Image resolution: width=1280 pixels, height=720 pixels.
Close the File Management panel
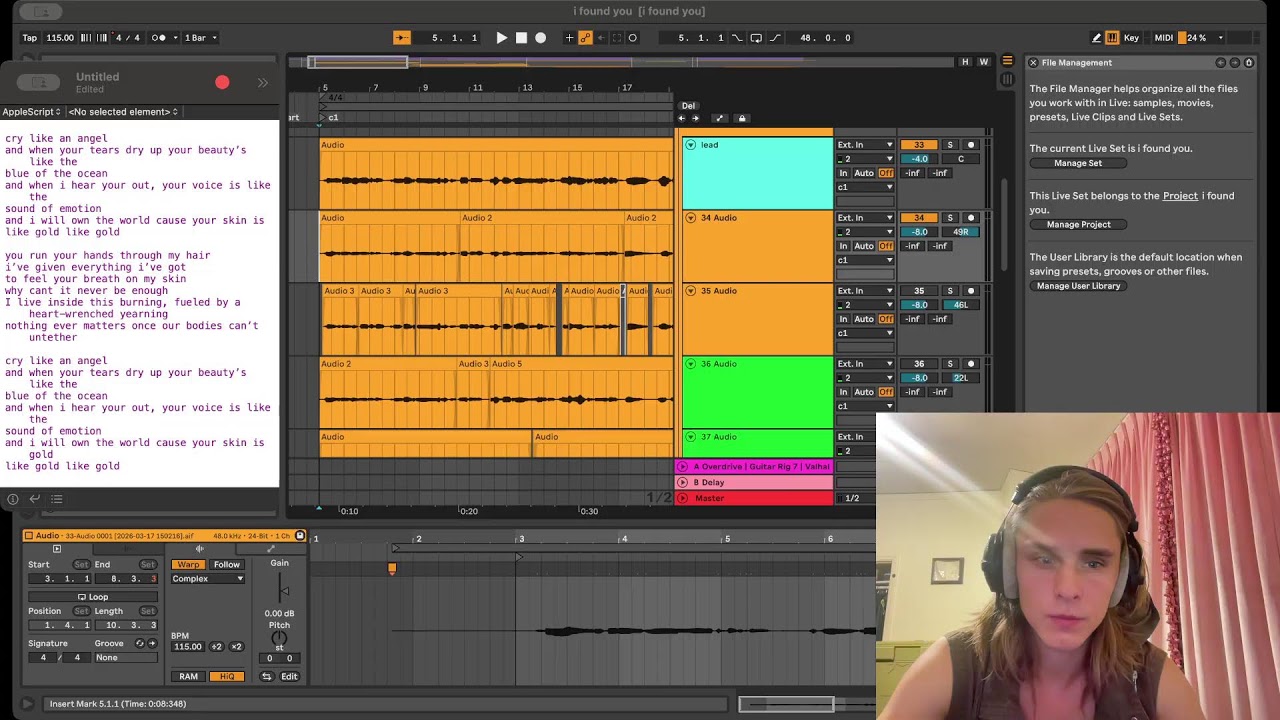click(x=1033, y=63)
